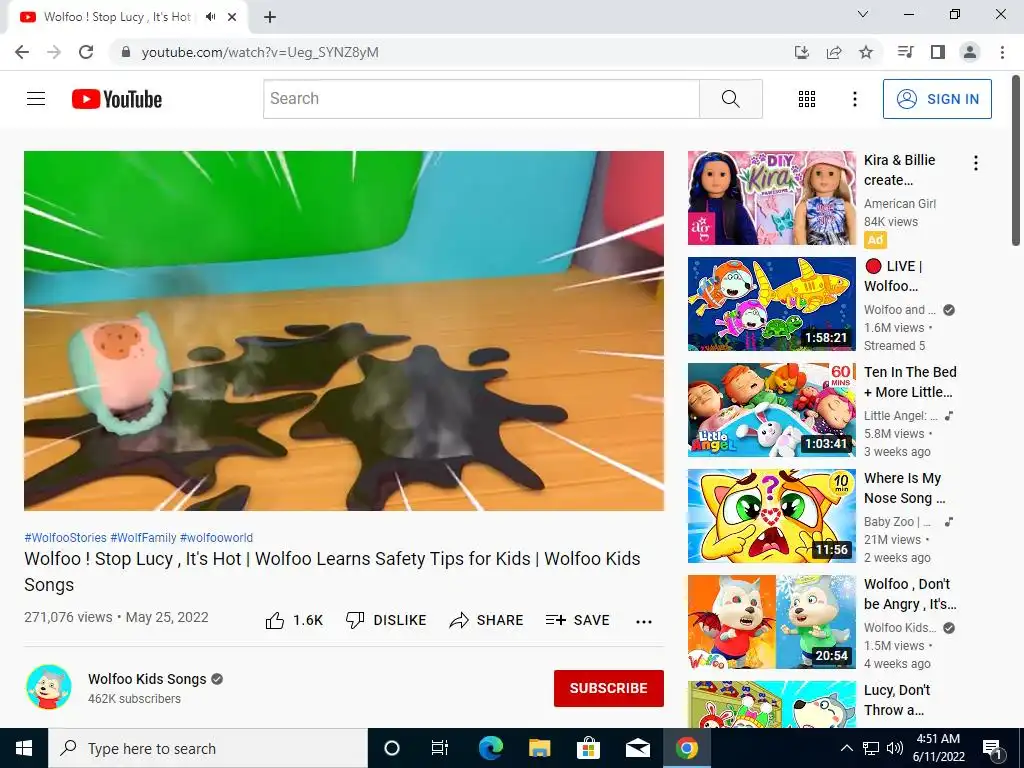Reload the YouTube page
This screenshot has height=768, width=1024.
(86, 52)
